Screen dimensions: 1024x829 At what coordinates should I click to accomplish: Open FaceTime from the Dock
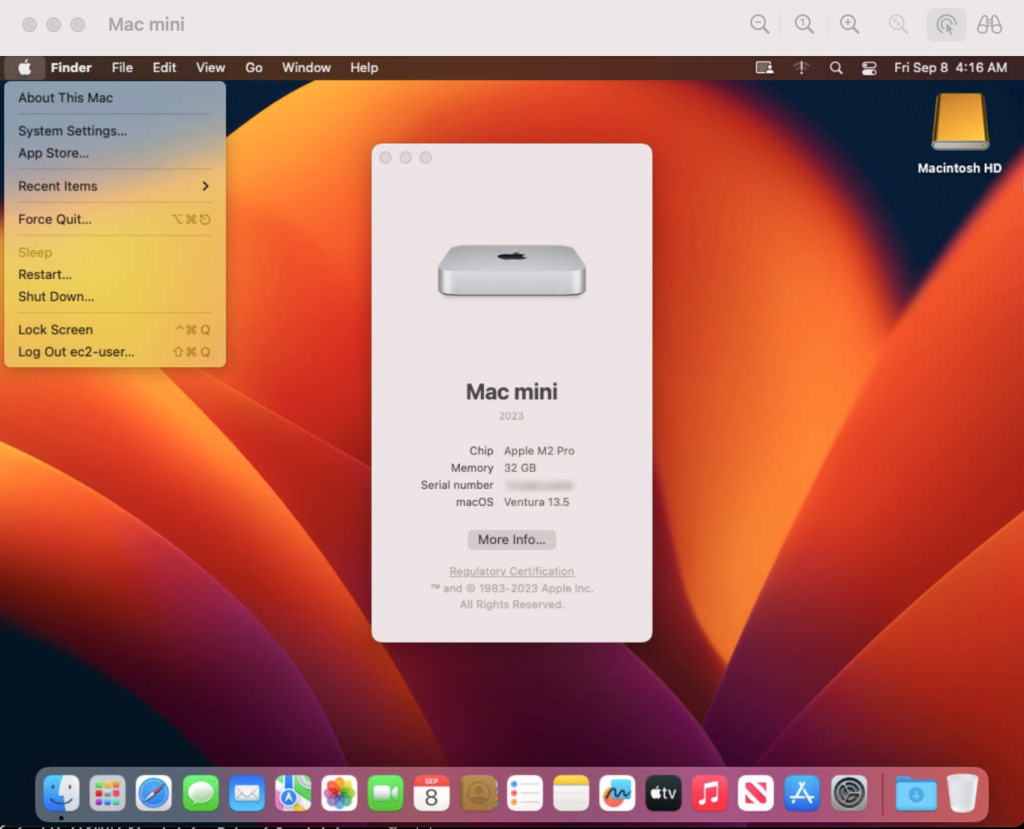point(385,793)
